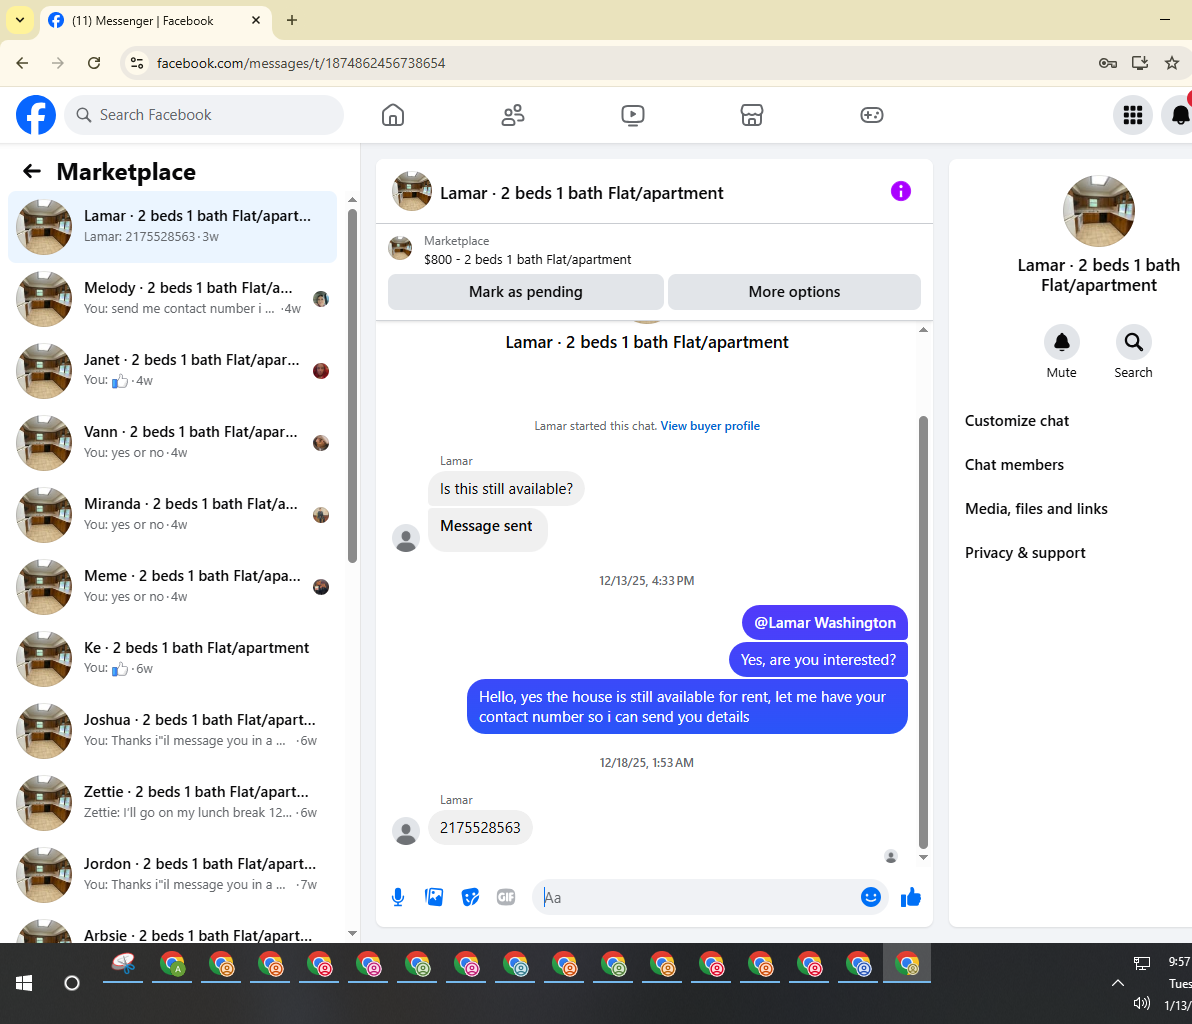Screen dimensions: 1192x1024
Task: Open View buyer profile link
Action: (710, 426)
